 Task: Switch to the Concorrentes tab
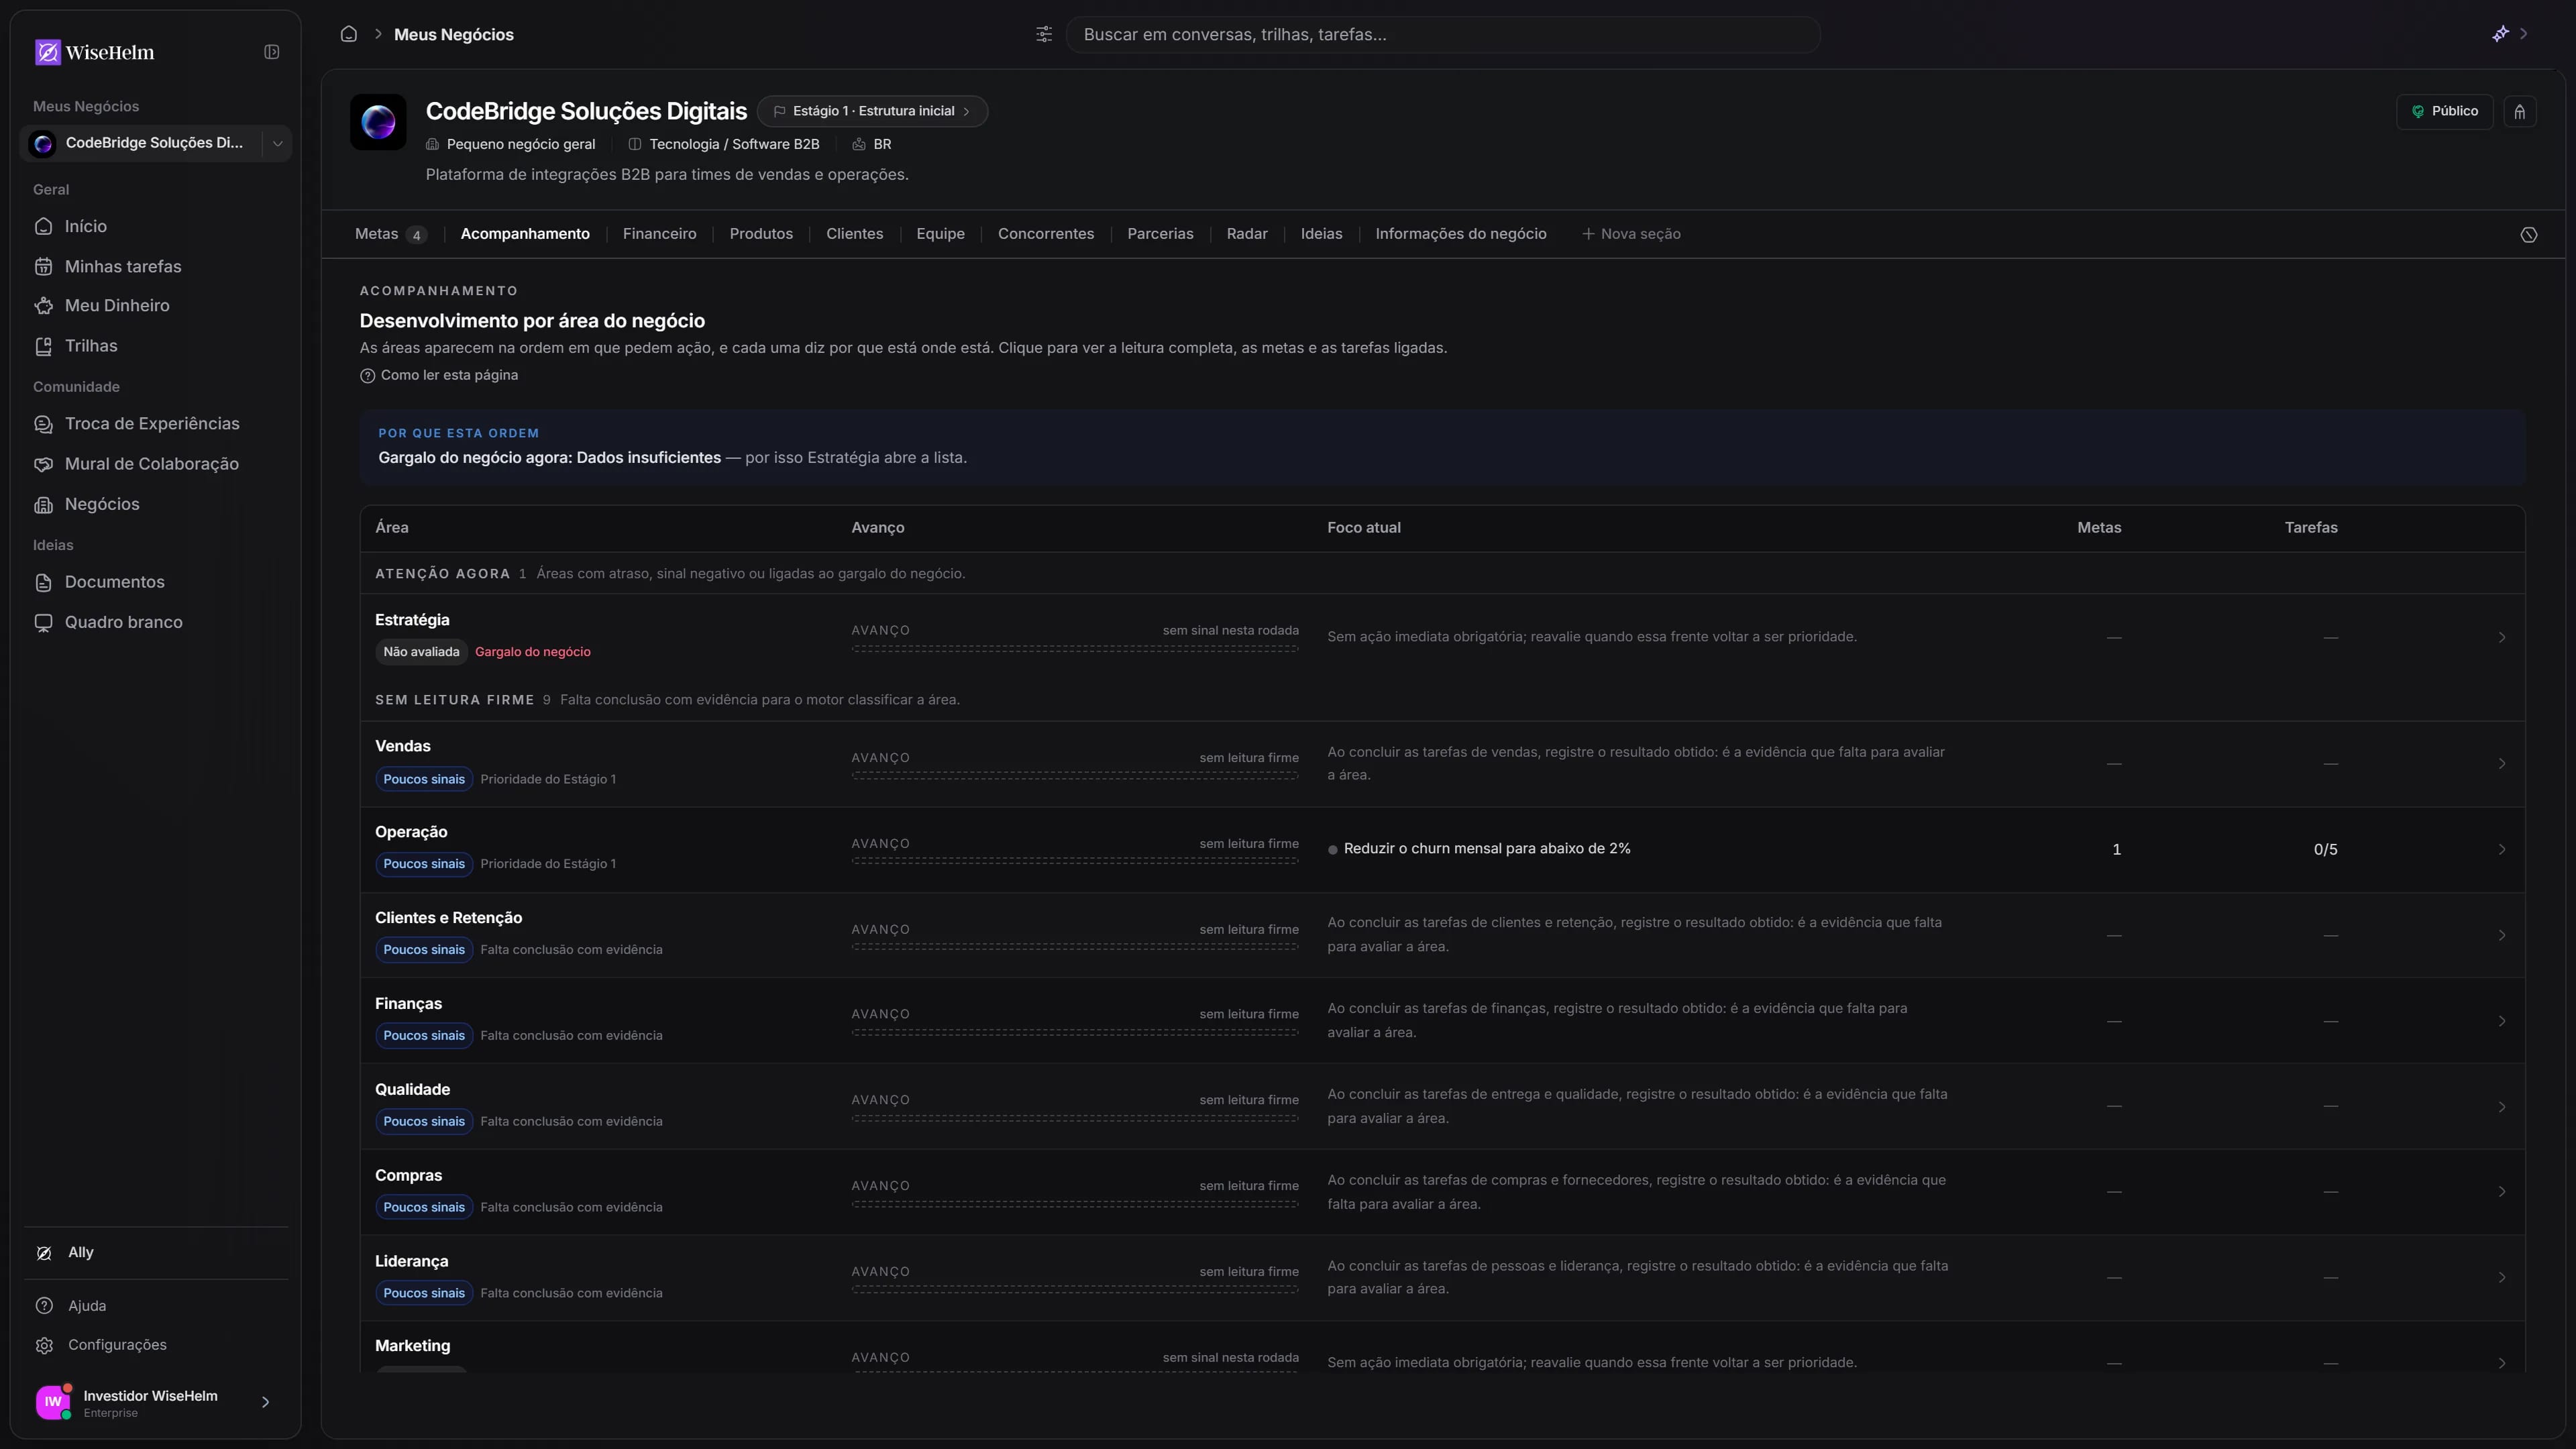pos(1046,234)
